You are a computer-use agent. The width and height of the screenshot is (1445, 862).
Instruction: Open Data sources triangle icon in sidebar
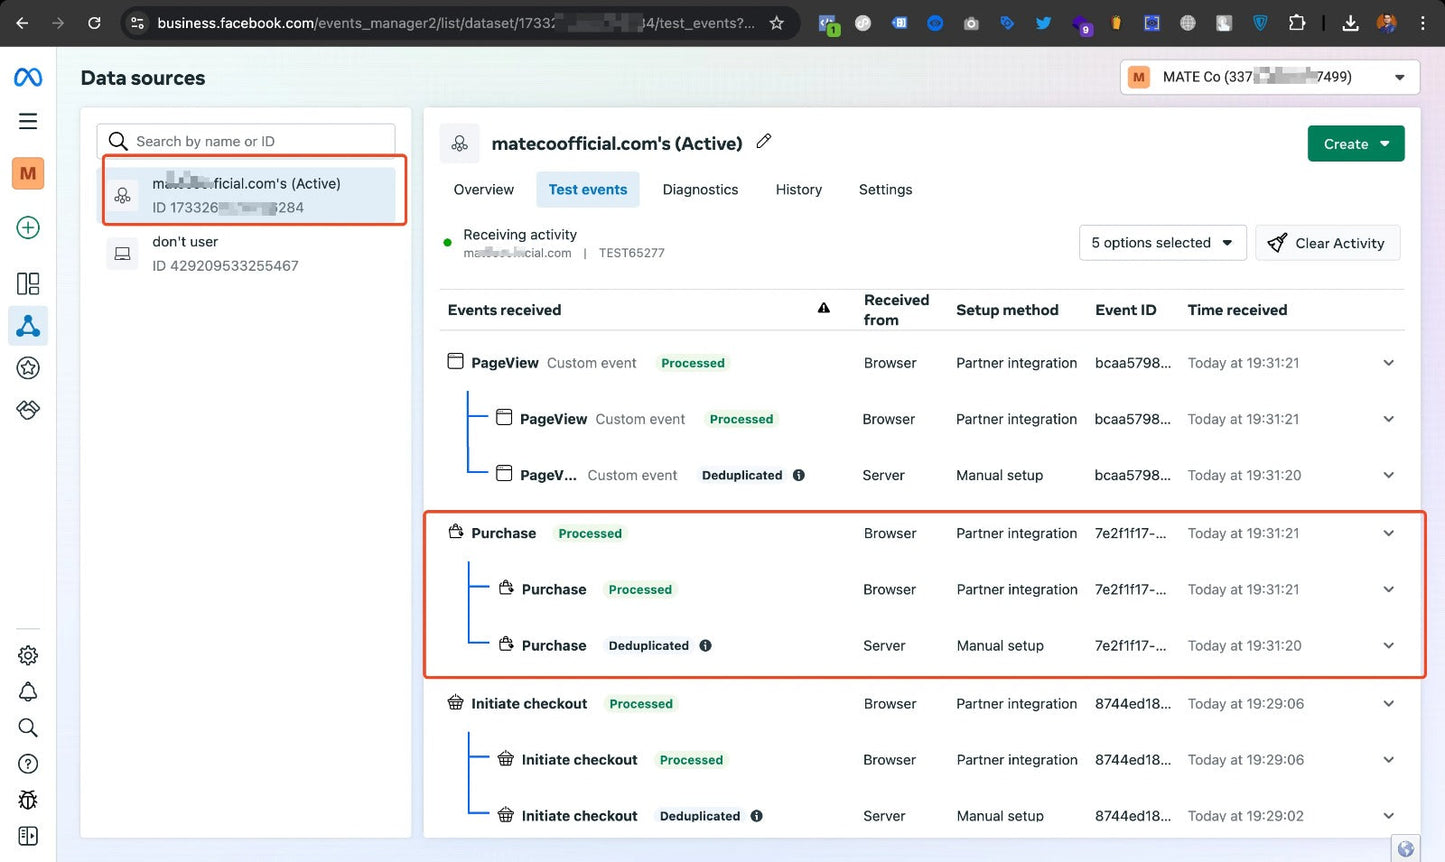tap(28, 326)
